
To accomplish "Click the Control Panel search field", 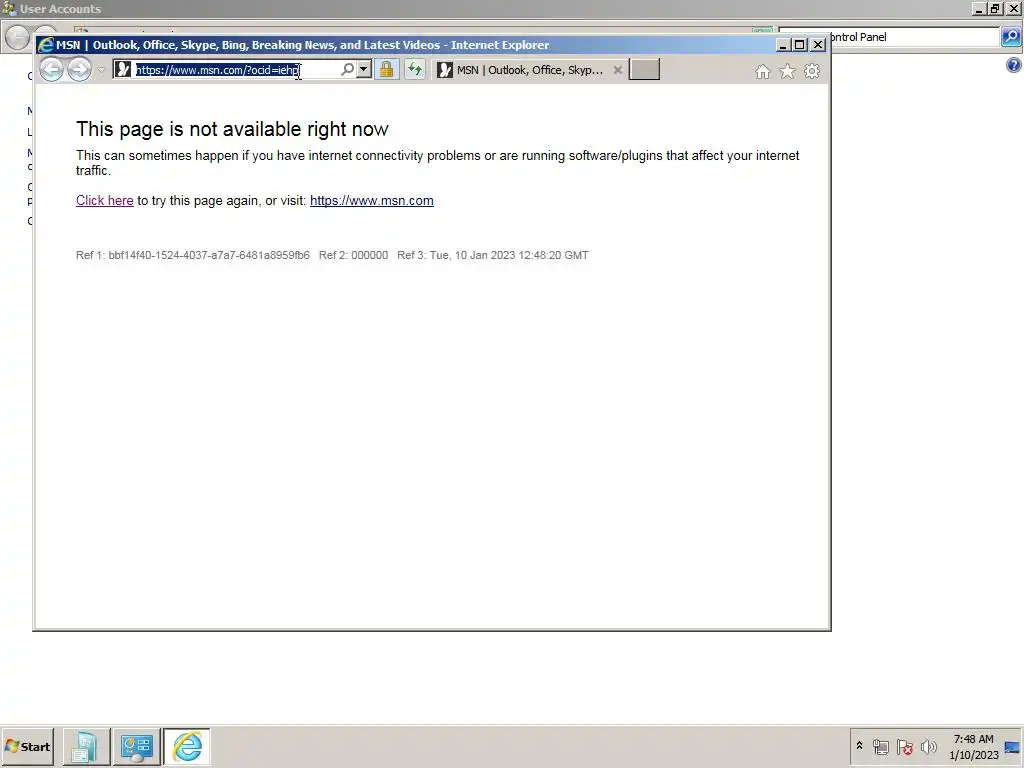I will pos(914,37).
